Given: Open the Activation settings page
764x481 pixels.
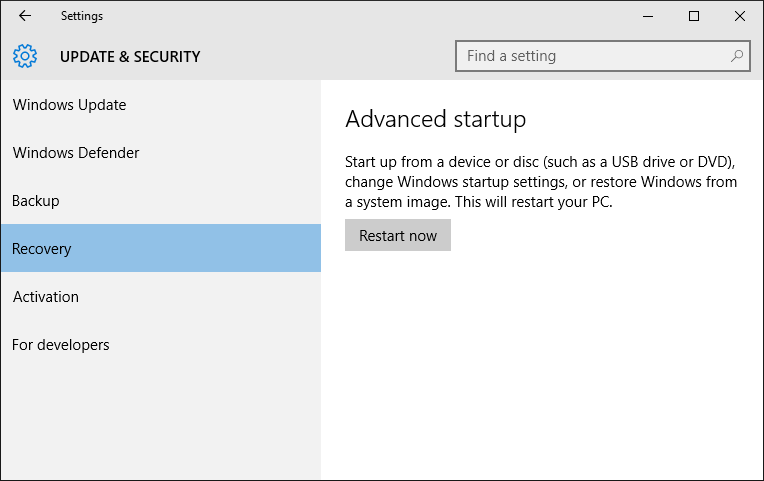Looking at the screenshot, I should tap(46, 297).
